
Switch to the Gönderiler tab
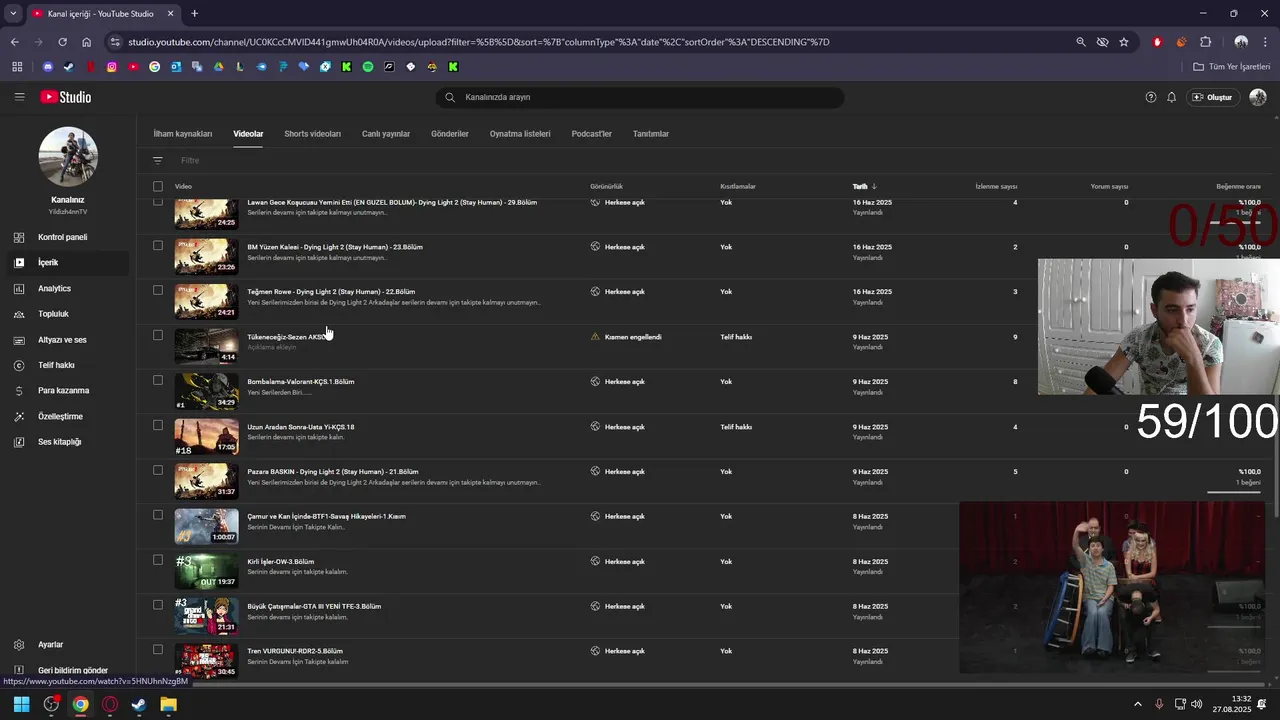(450, 134)
